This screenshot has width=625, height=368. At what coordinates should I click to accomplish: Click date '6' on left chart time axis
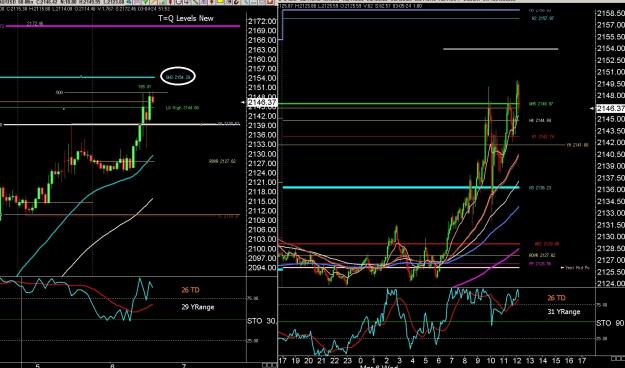click(x=112, y=366)
